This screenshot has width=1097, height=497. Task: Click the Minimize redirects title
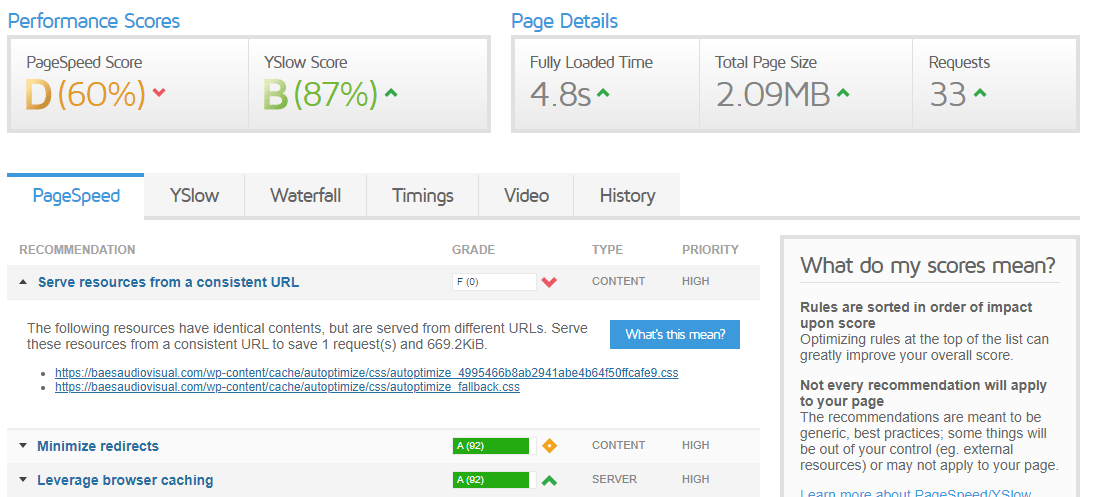[98, 446]
